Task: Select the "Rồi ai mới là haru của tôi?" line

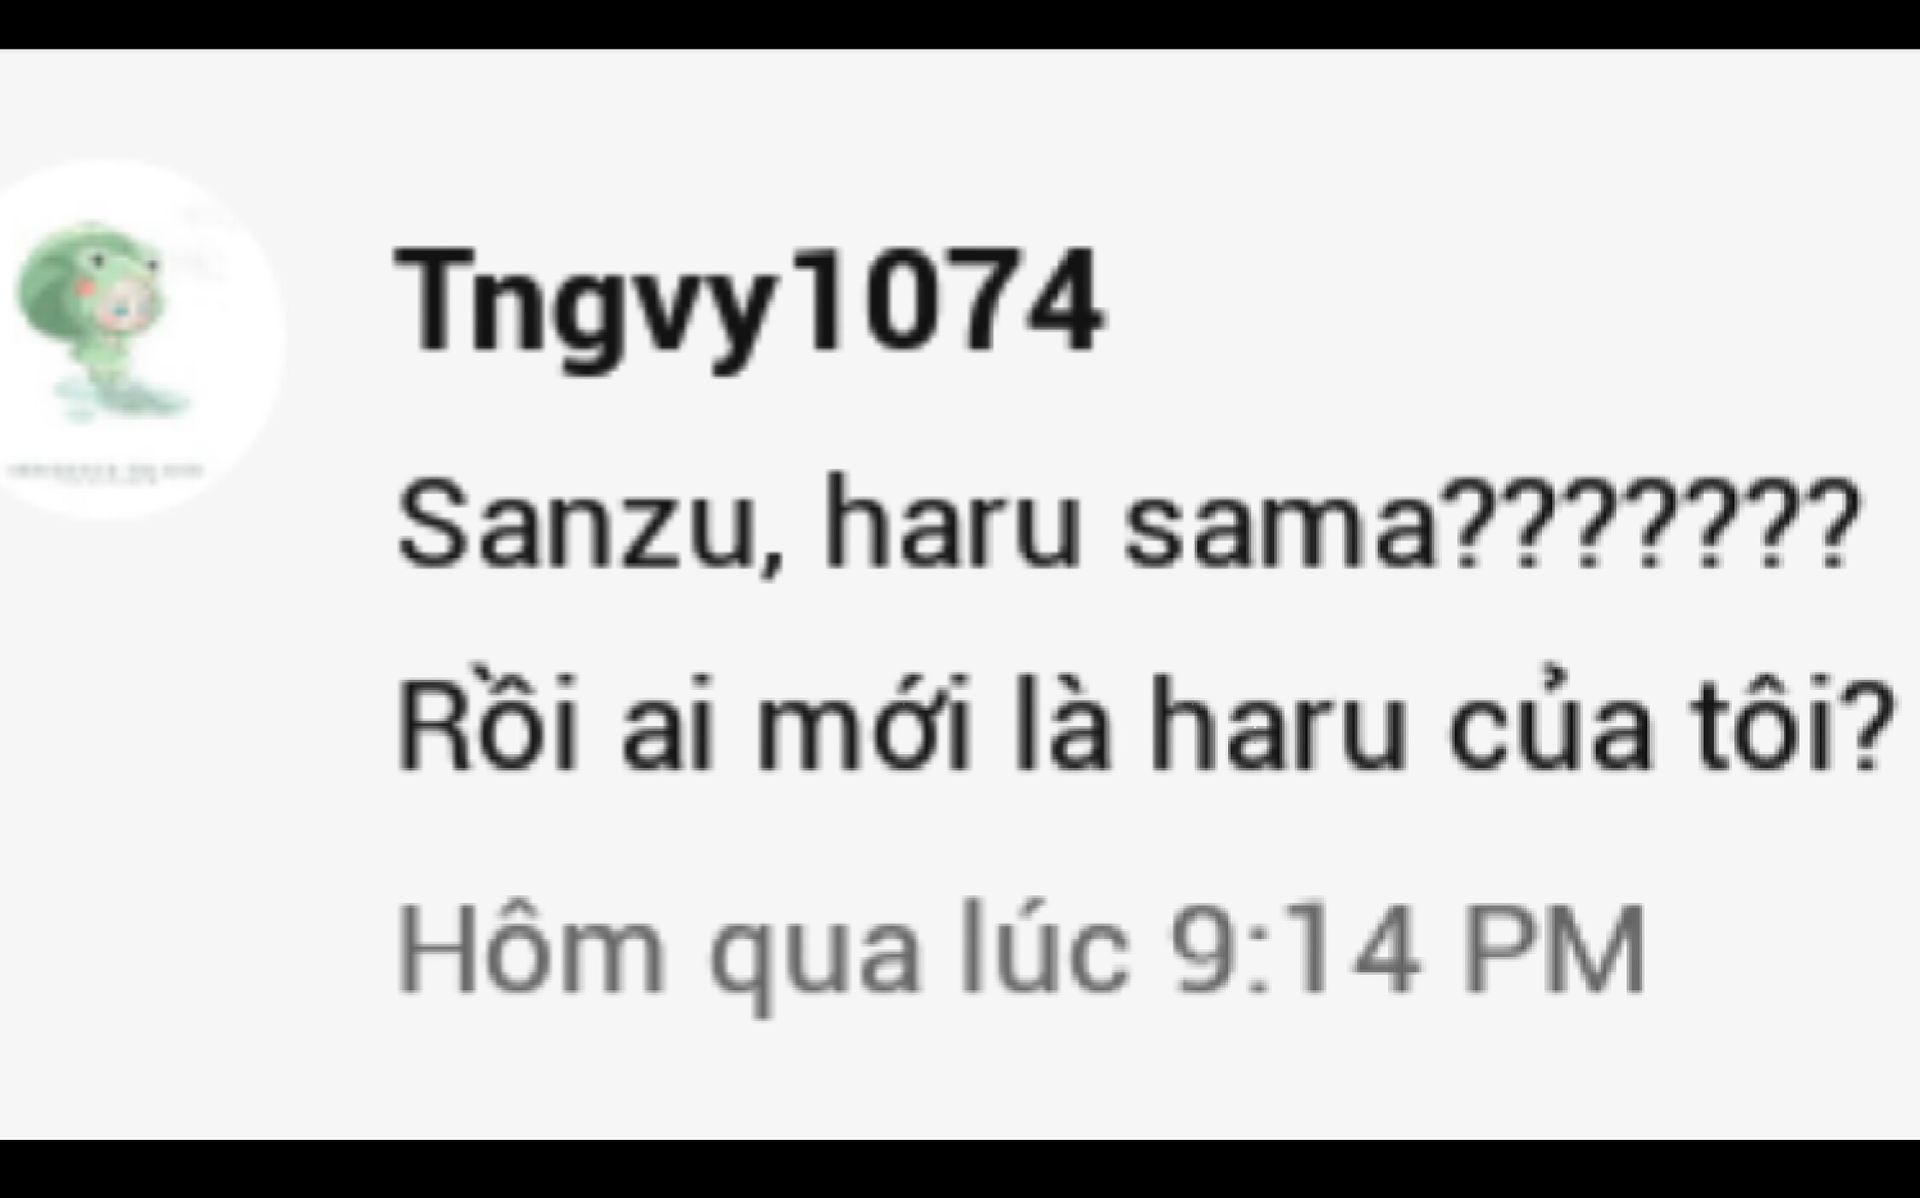Action: click(x=1145, y=722)
